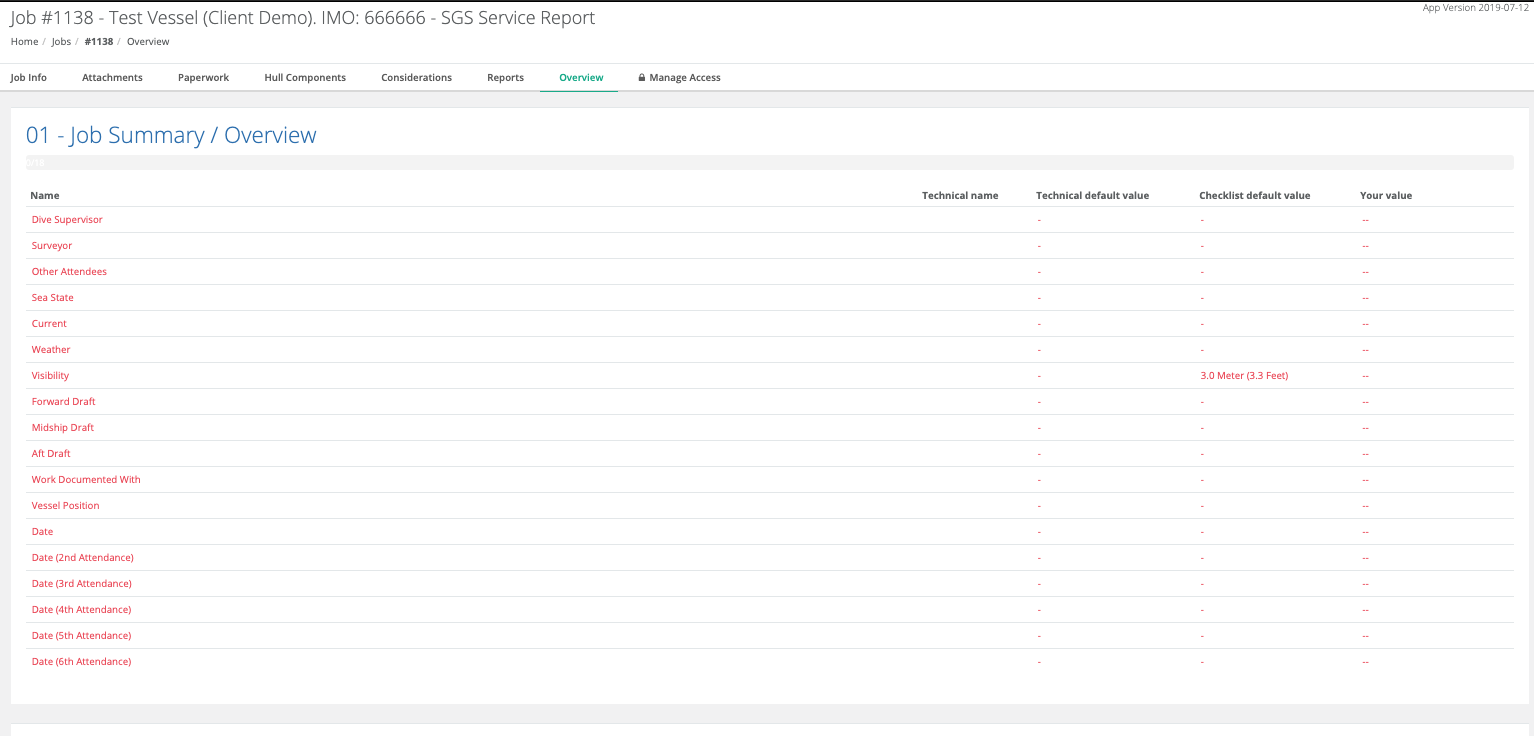Select the Considerations tab

pyautogui.click(x=416, y=77)
